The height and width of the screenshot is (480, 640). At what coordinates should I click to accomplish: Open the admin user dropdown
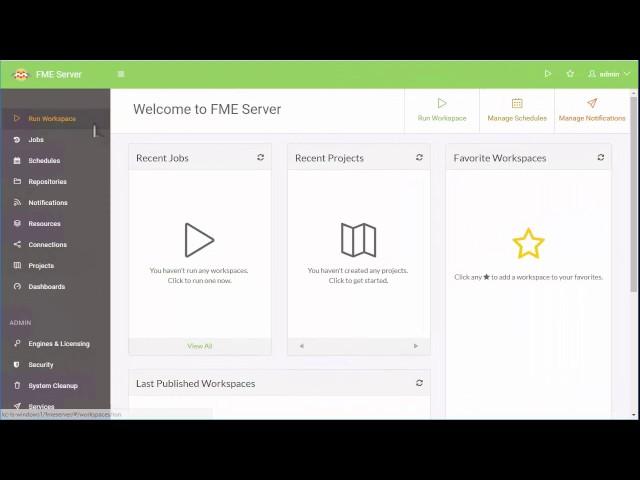609,74
